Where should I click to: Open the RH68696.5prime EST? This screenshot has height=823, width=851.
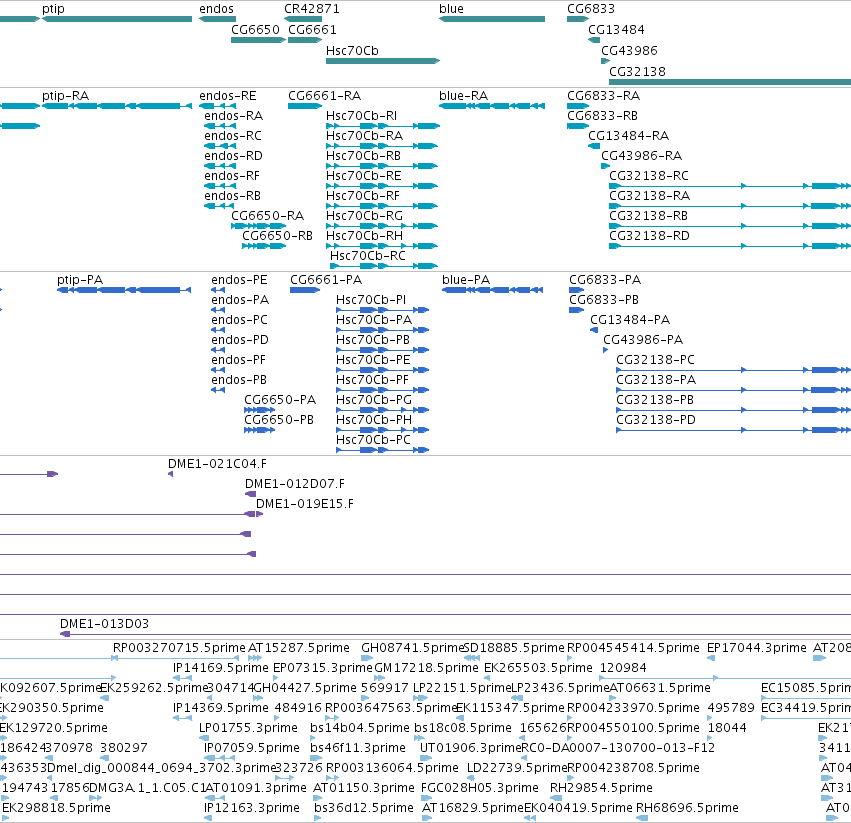pos(640,818)
